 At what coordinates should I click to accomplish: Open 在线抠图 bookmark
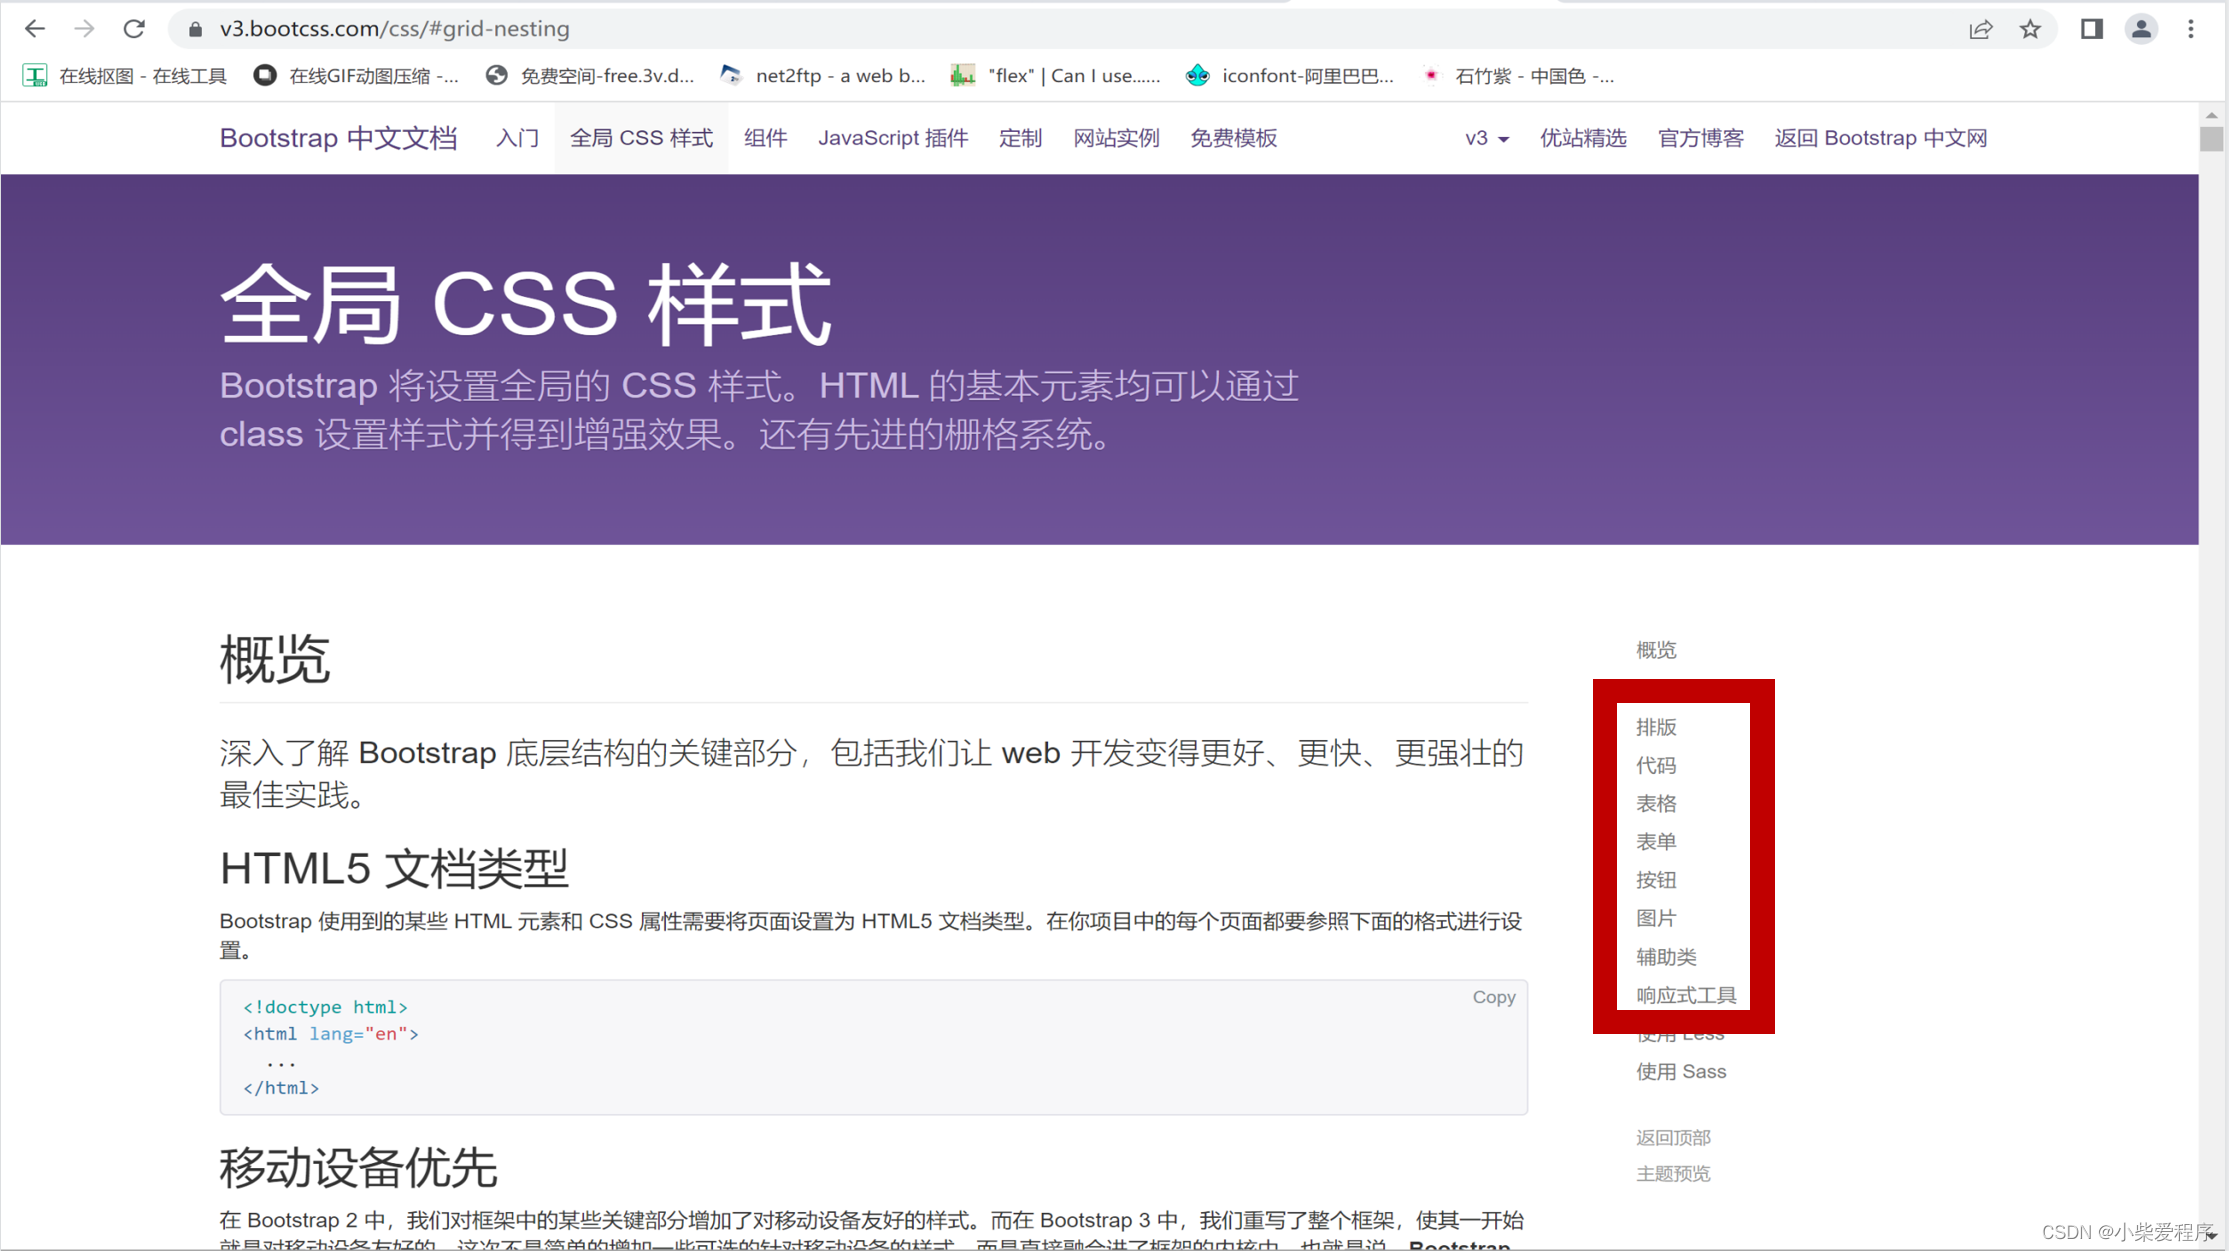click(125, 76)
